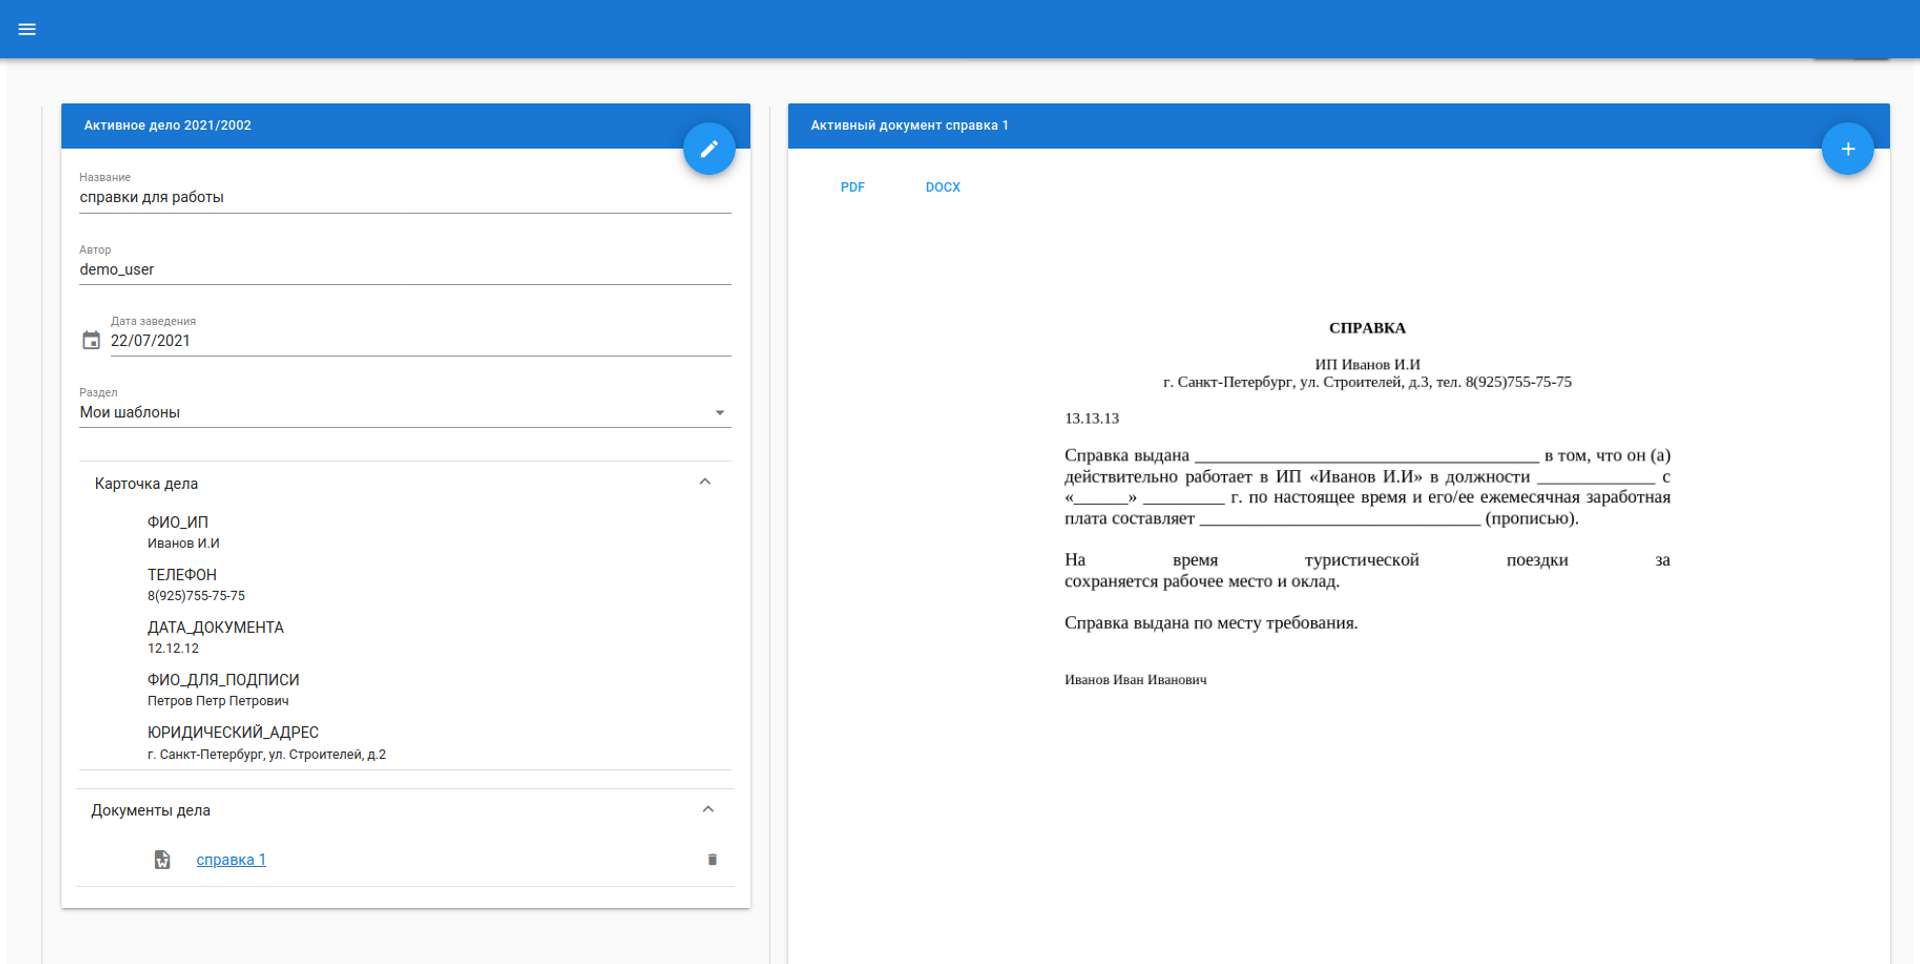This screenshot has height=964, width=1920.
Task: Select the ТЕЛЕФОН card entry
Action: 196,585
